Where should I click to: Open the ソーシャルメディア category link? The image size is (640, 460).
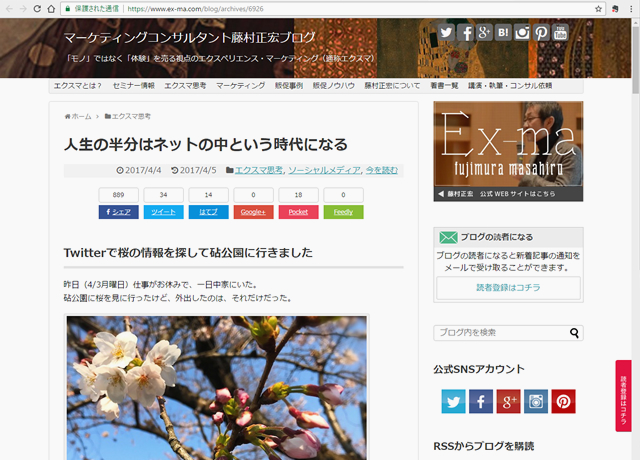click(324, 170)
